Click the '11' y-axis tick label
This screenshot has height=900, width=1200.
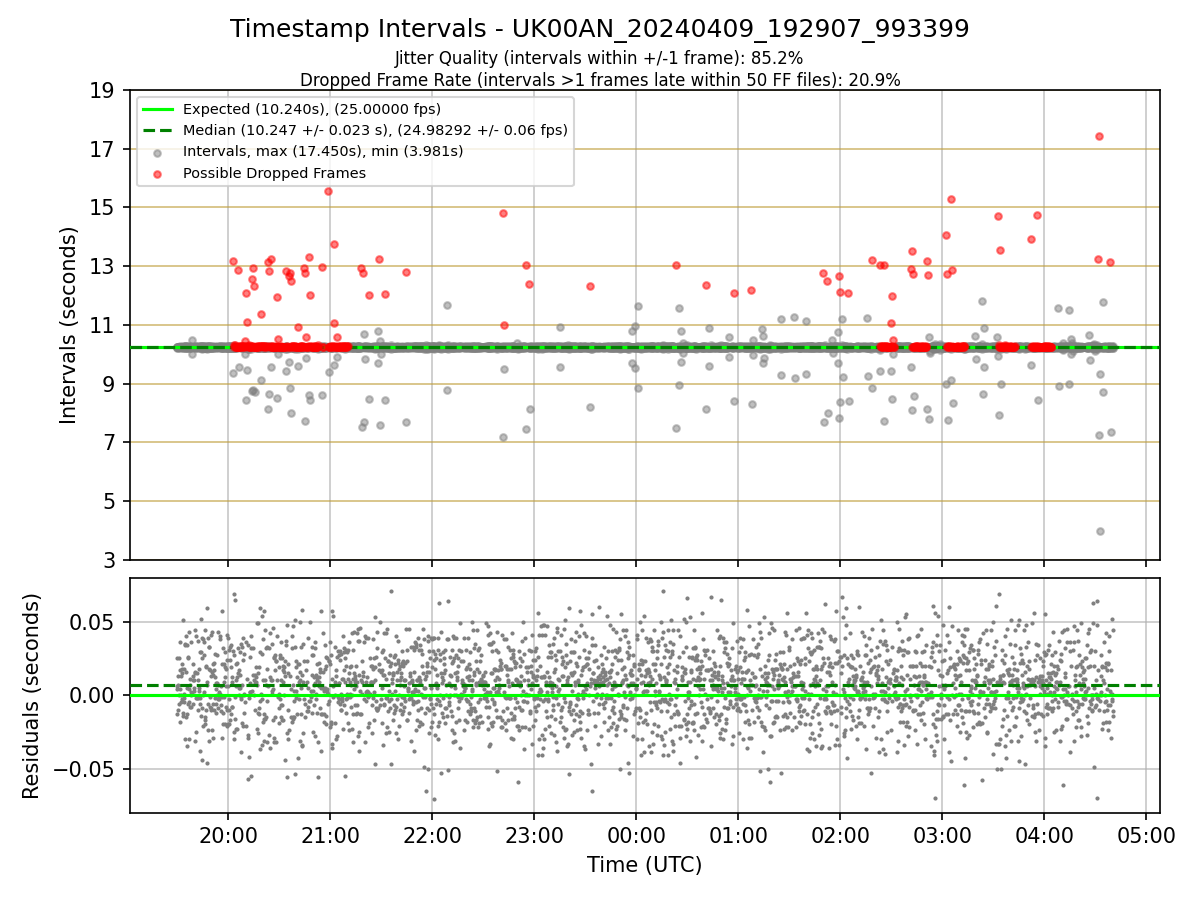tap(103, 326)
